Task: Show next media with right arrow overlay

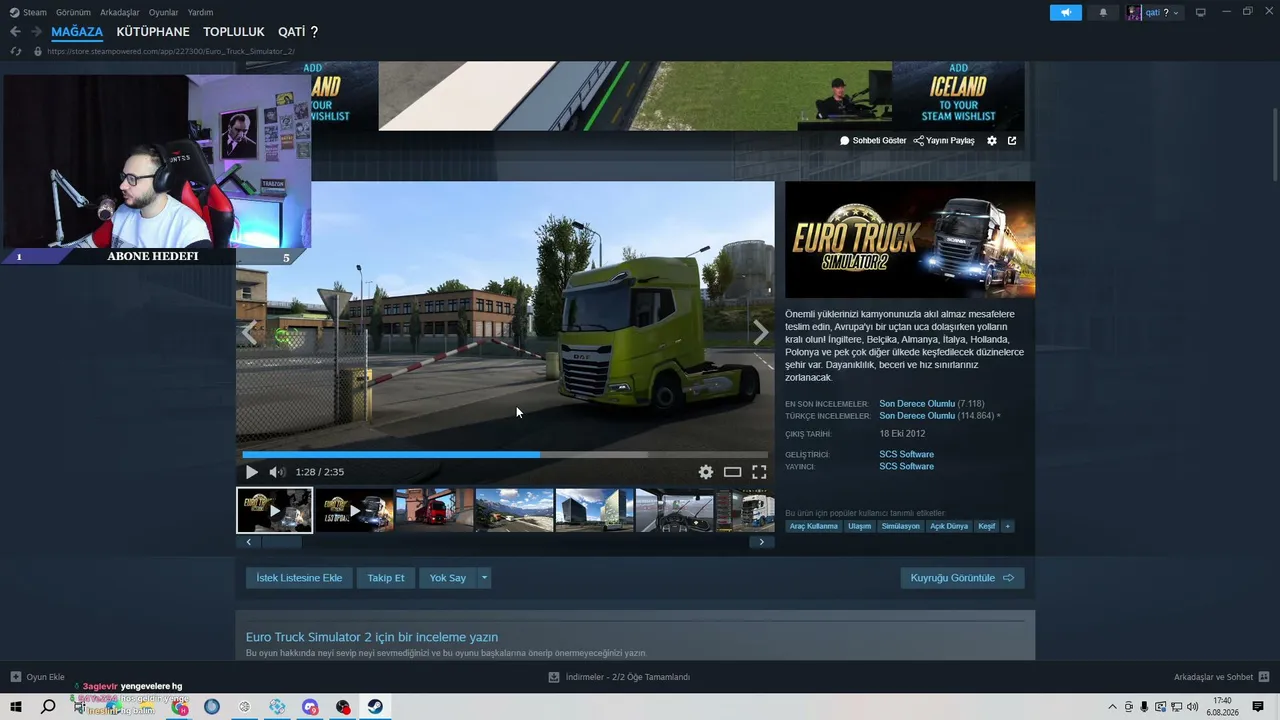Action: 761,333
